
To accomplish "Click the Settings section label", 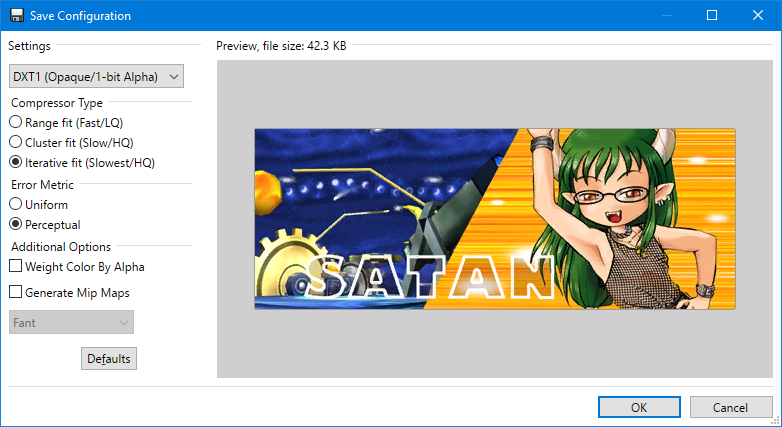I will pos(29,46).
